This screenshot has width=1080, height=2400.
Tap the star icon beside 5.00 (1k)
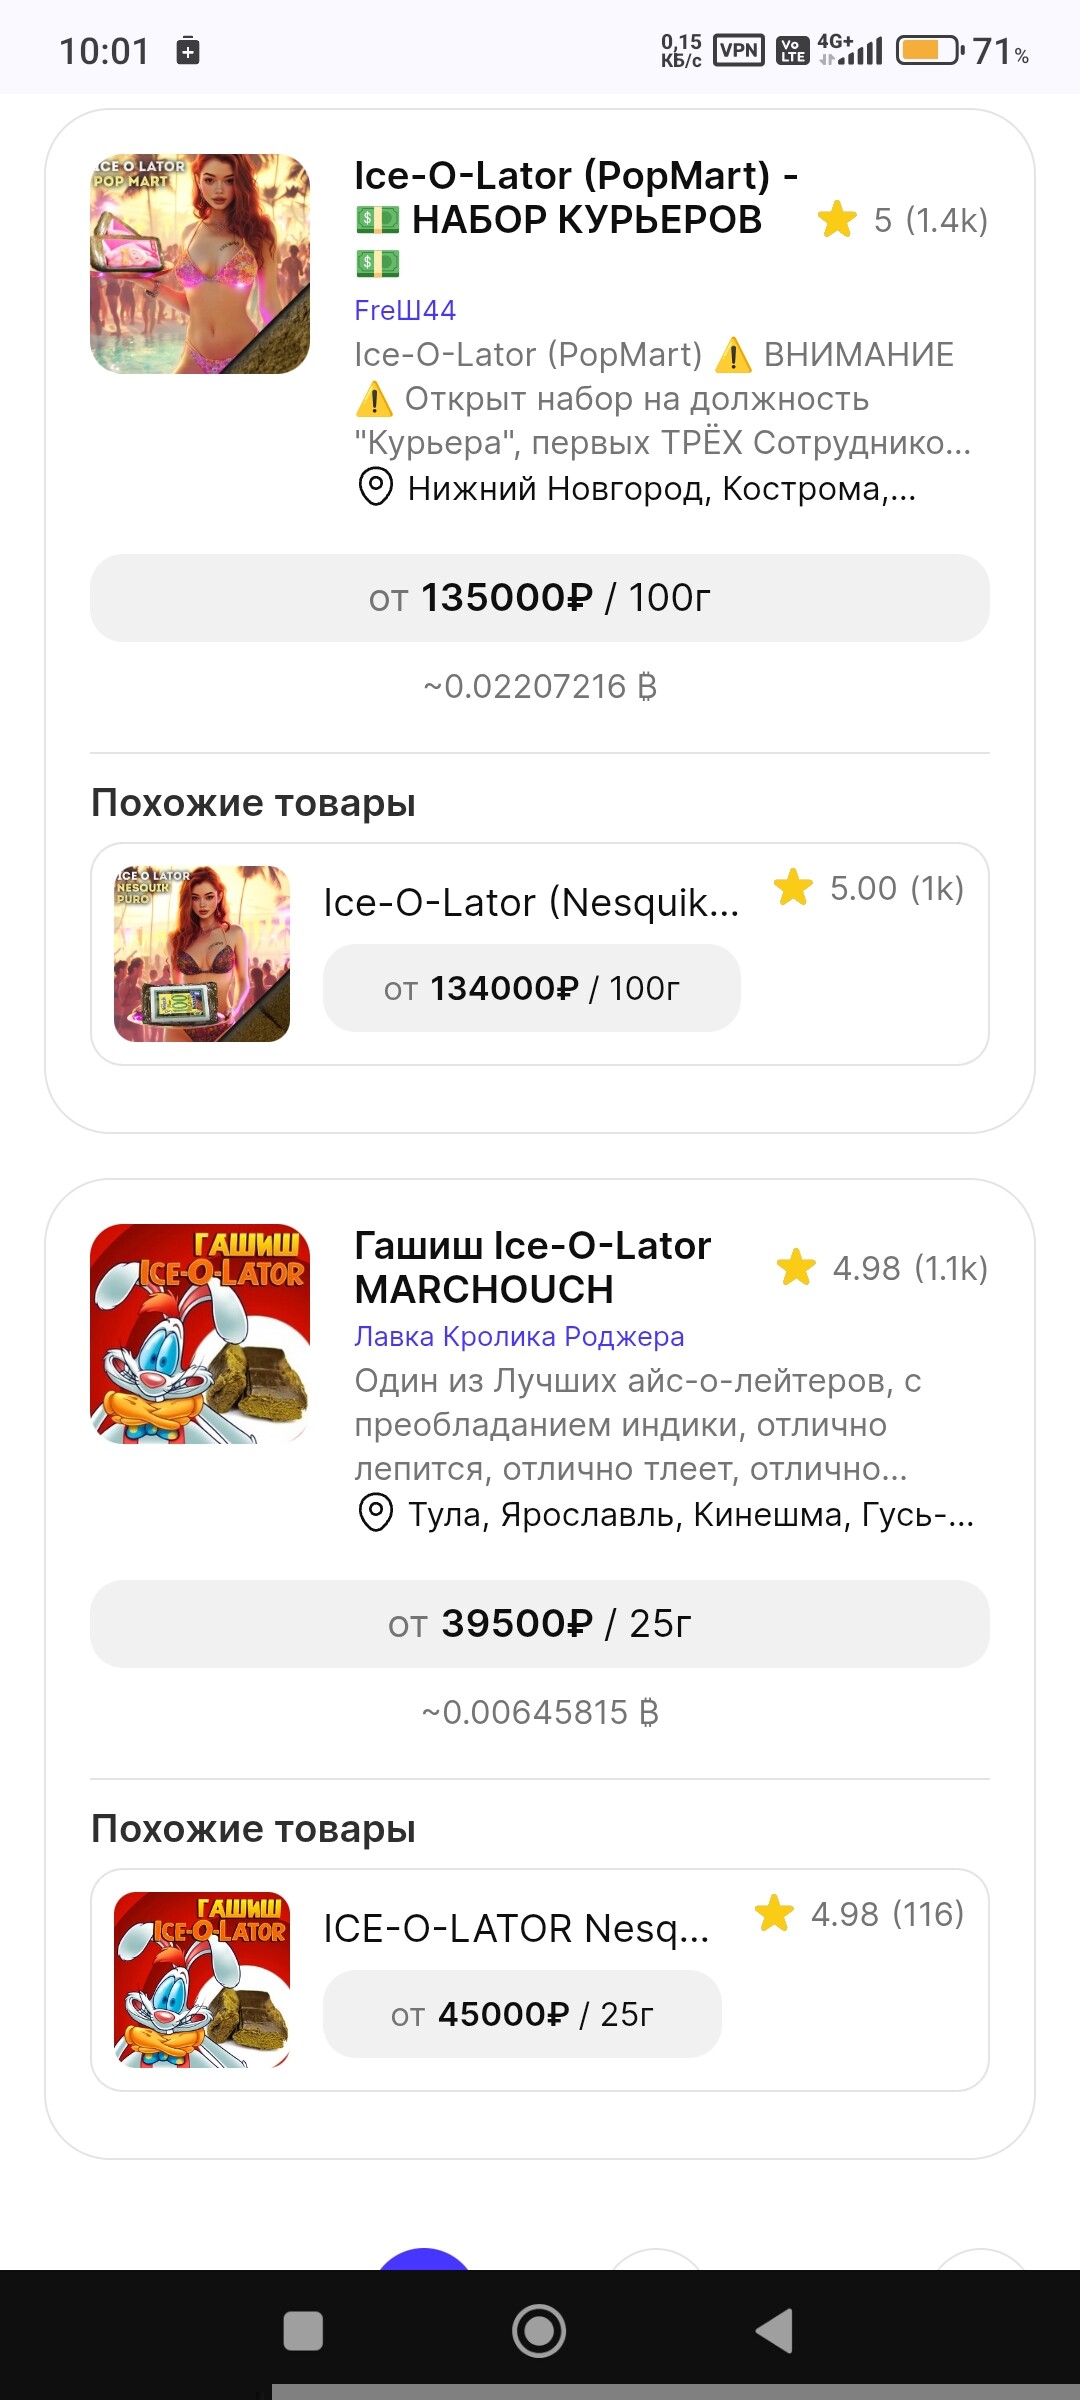coord(793,887)
